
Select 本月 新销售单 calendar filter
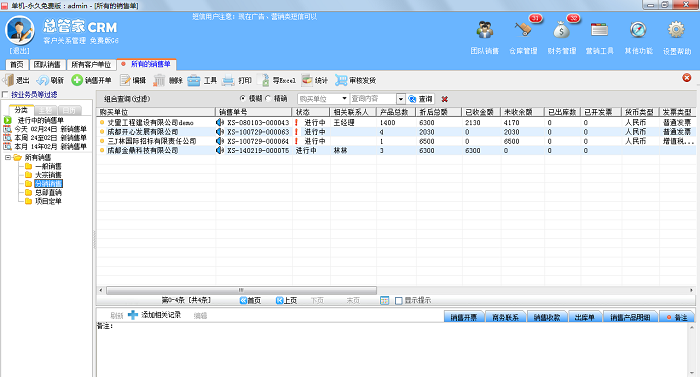pos(45,147)
